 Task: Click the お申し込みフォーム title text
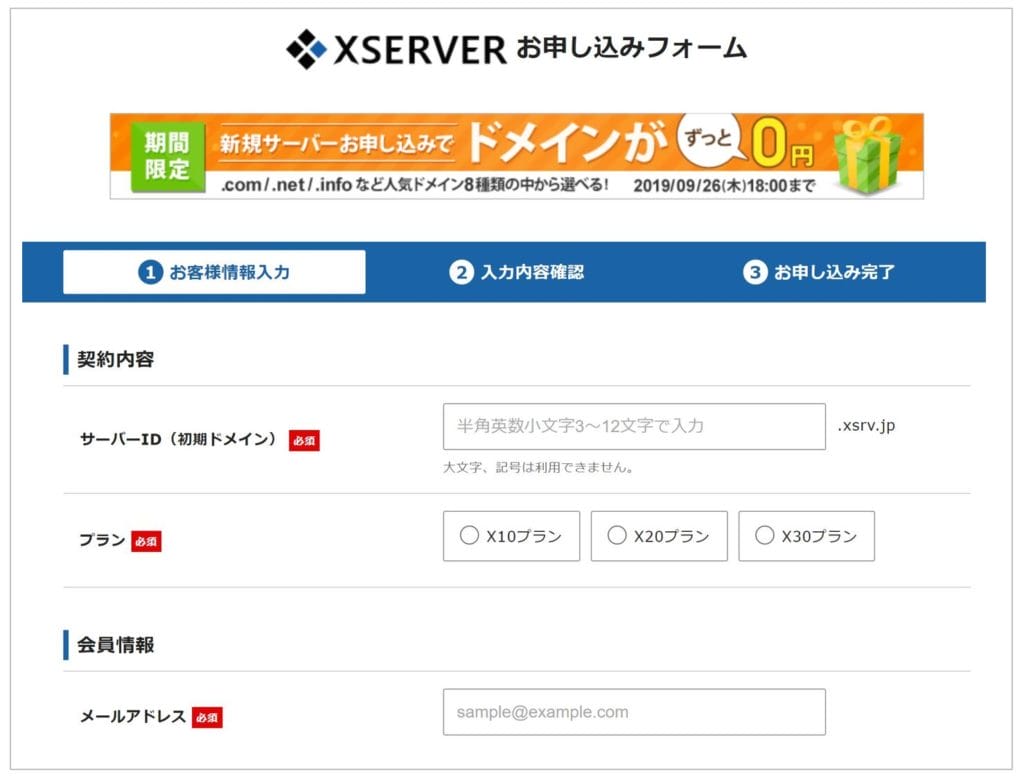(632, 48)
